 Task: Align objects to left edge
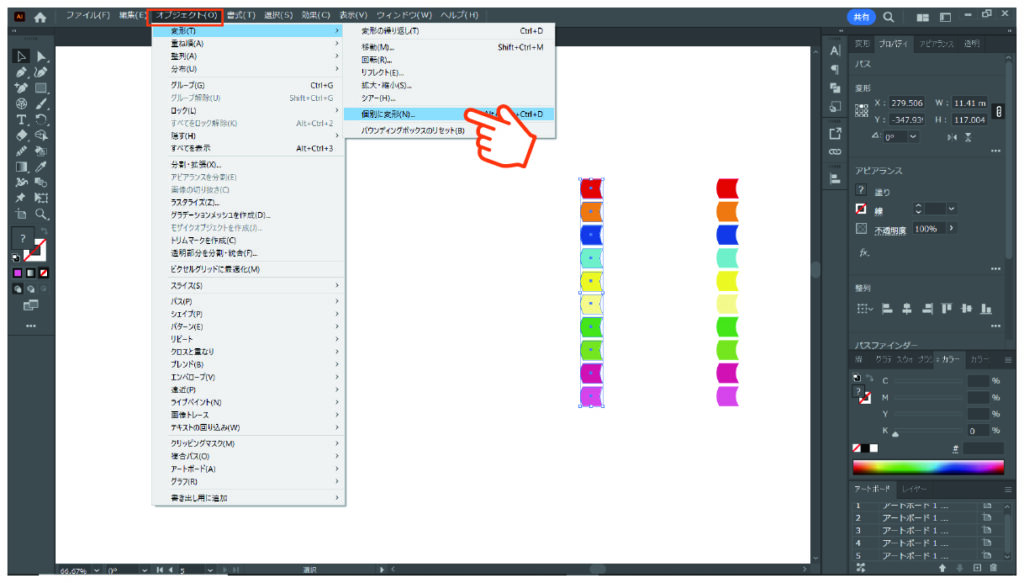[x=888, y=309]
